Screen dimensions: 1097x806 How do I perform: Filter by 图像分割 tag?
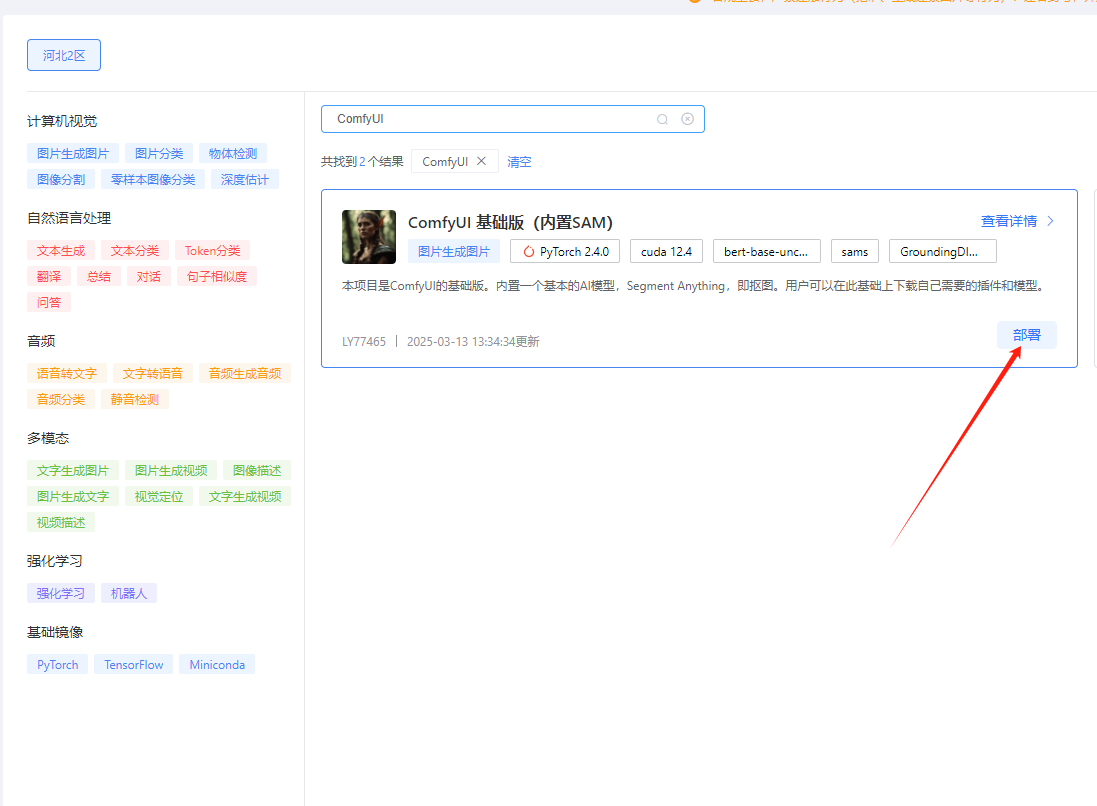pyautogui.click(x=61, y=179)
